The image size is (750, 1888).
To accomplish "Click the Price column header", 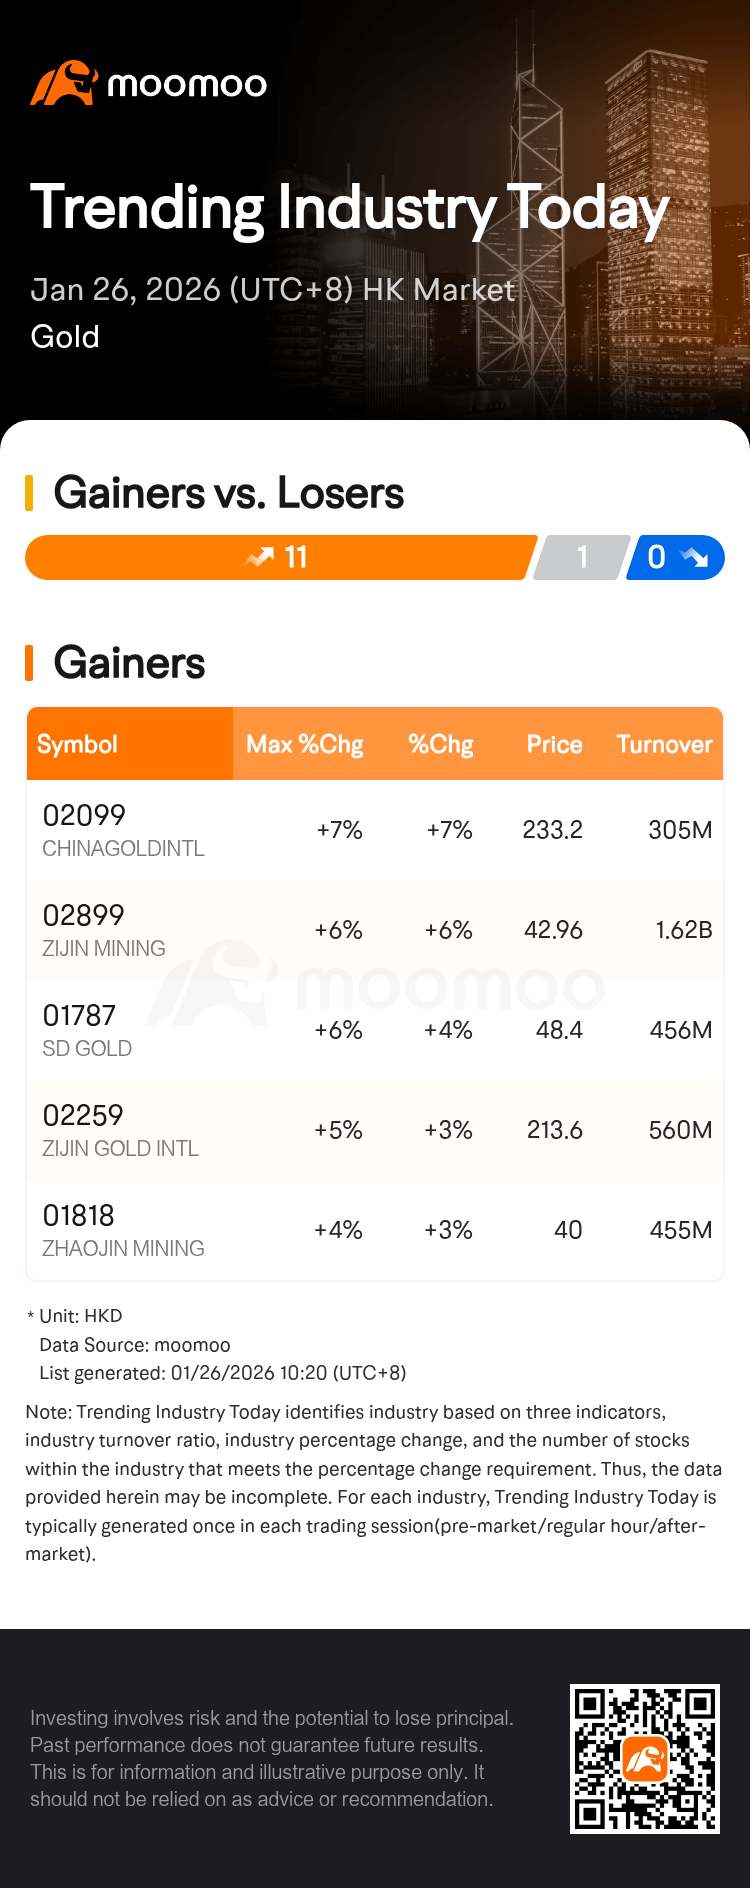I will click(555, 744).
